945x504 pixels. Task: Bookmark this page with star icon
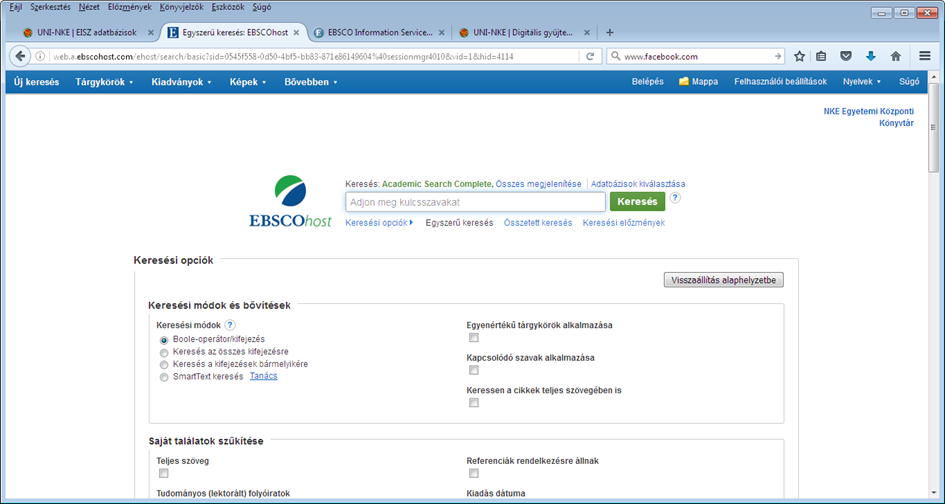click(799, 56)
